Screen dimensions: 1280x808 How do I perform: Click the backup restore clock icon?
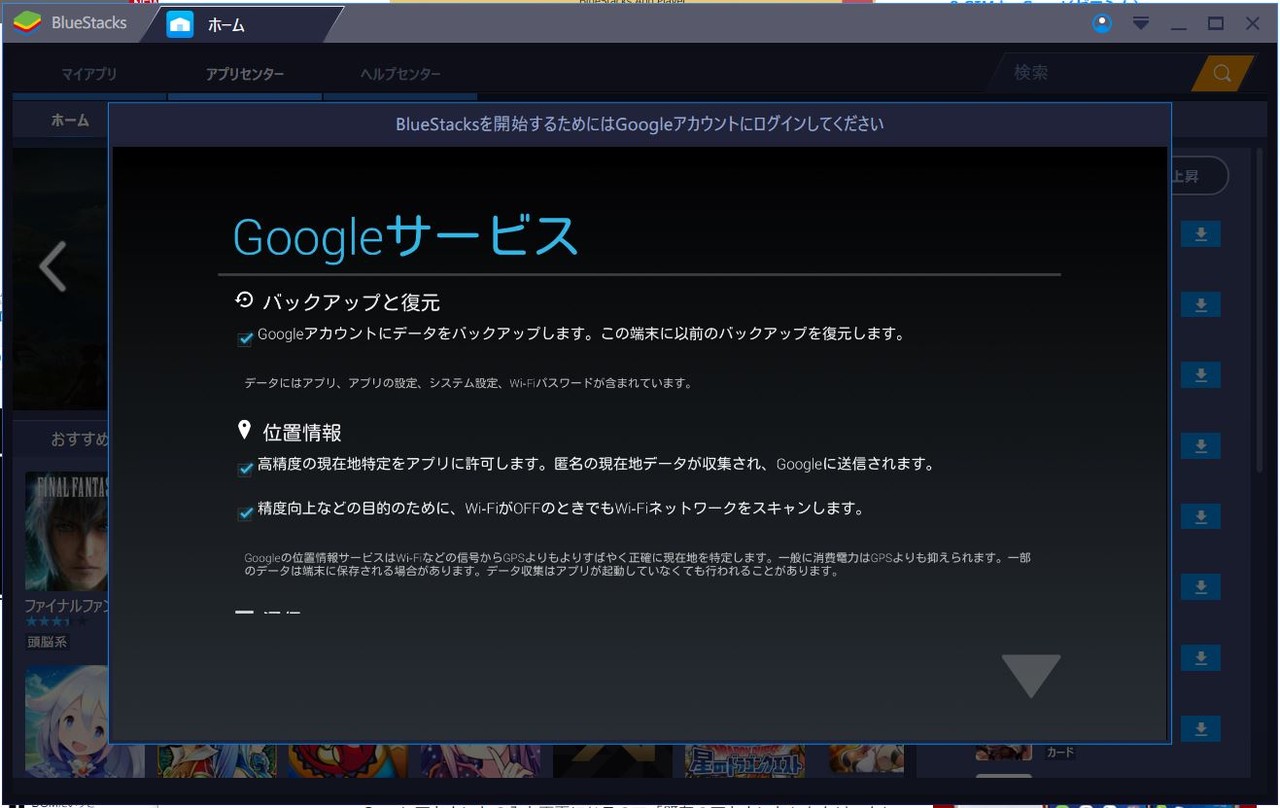coord(244,299)
